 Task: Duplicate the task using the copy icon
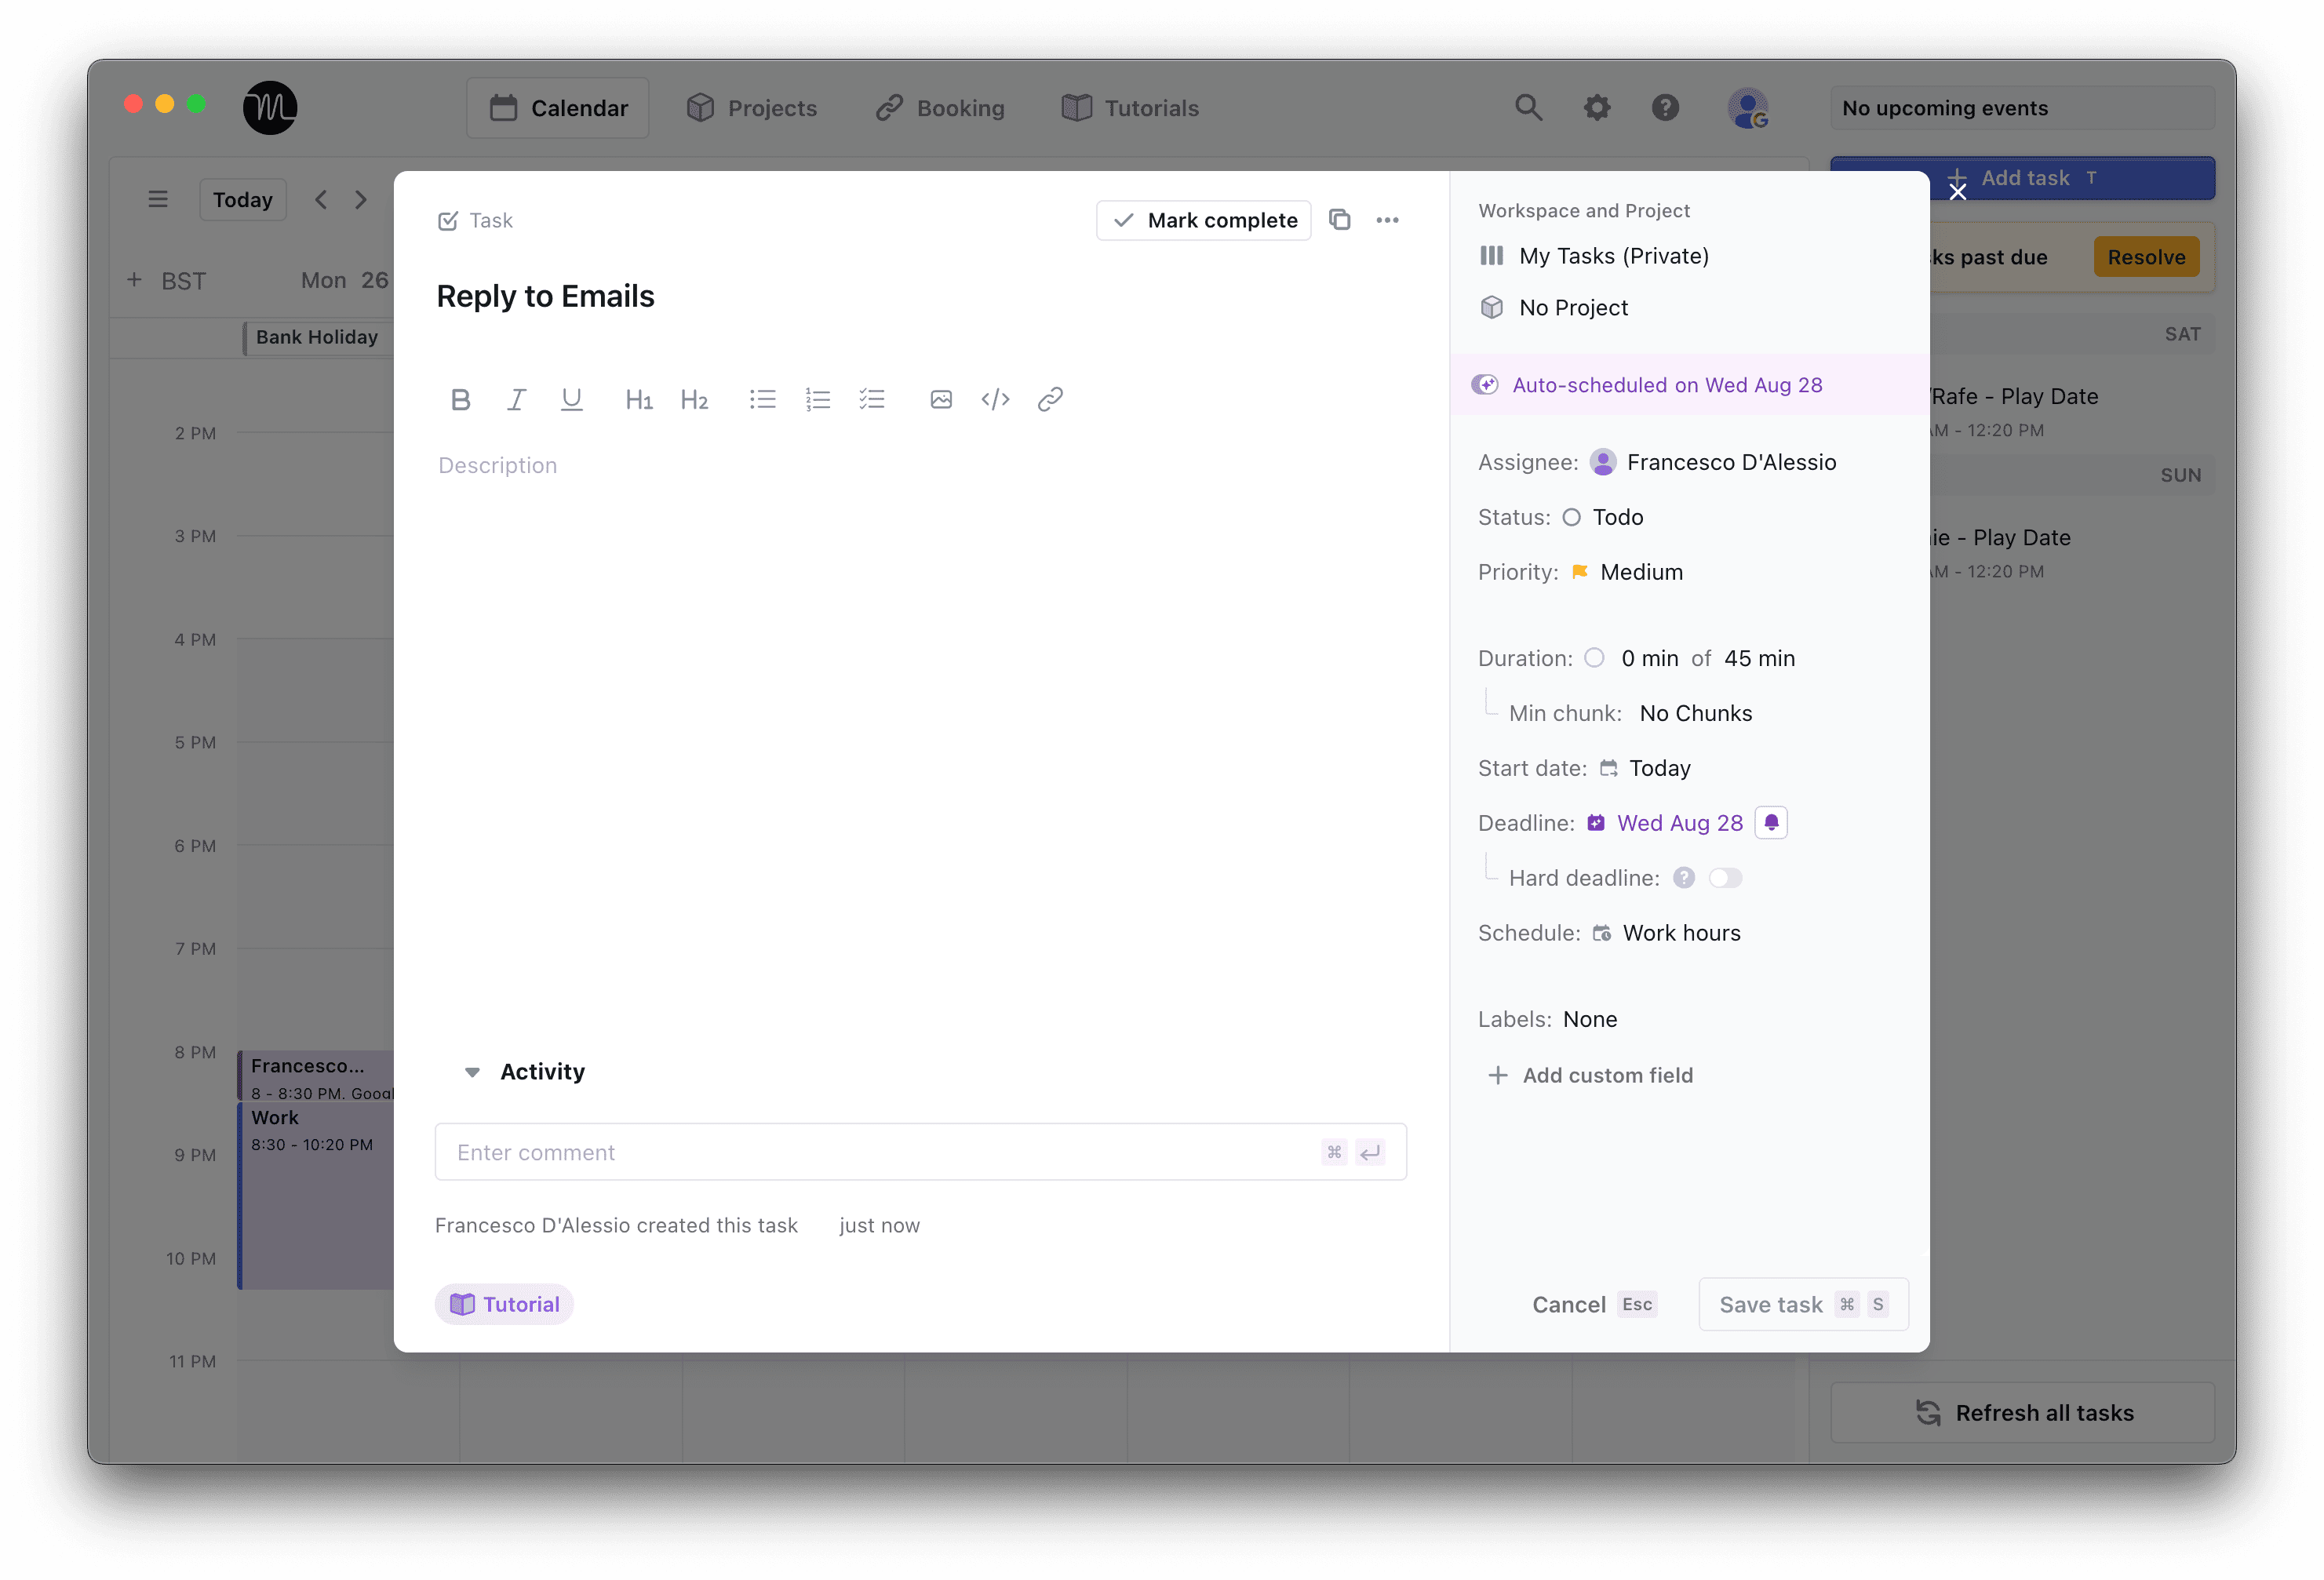1340,219
